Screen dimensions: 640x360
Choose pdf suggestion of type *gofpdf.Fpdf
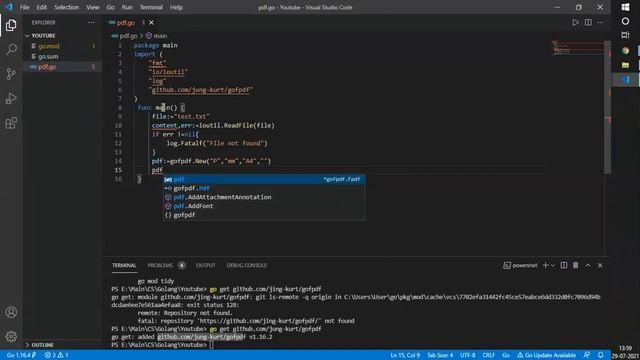264,179
